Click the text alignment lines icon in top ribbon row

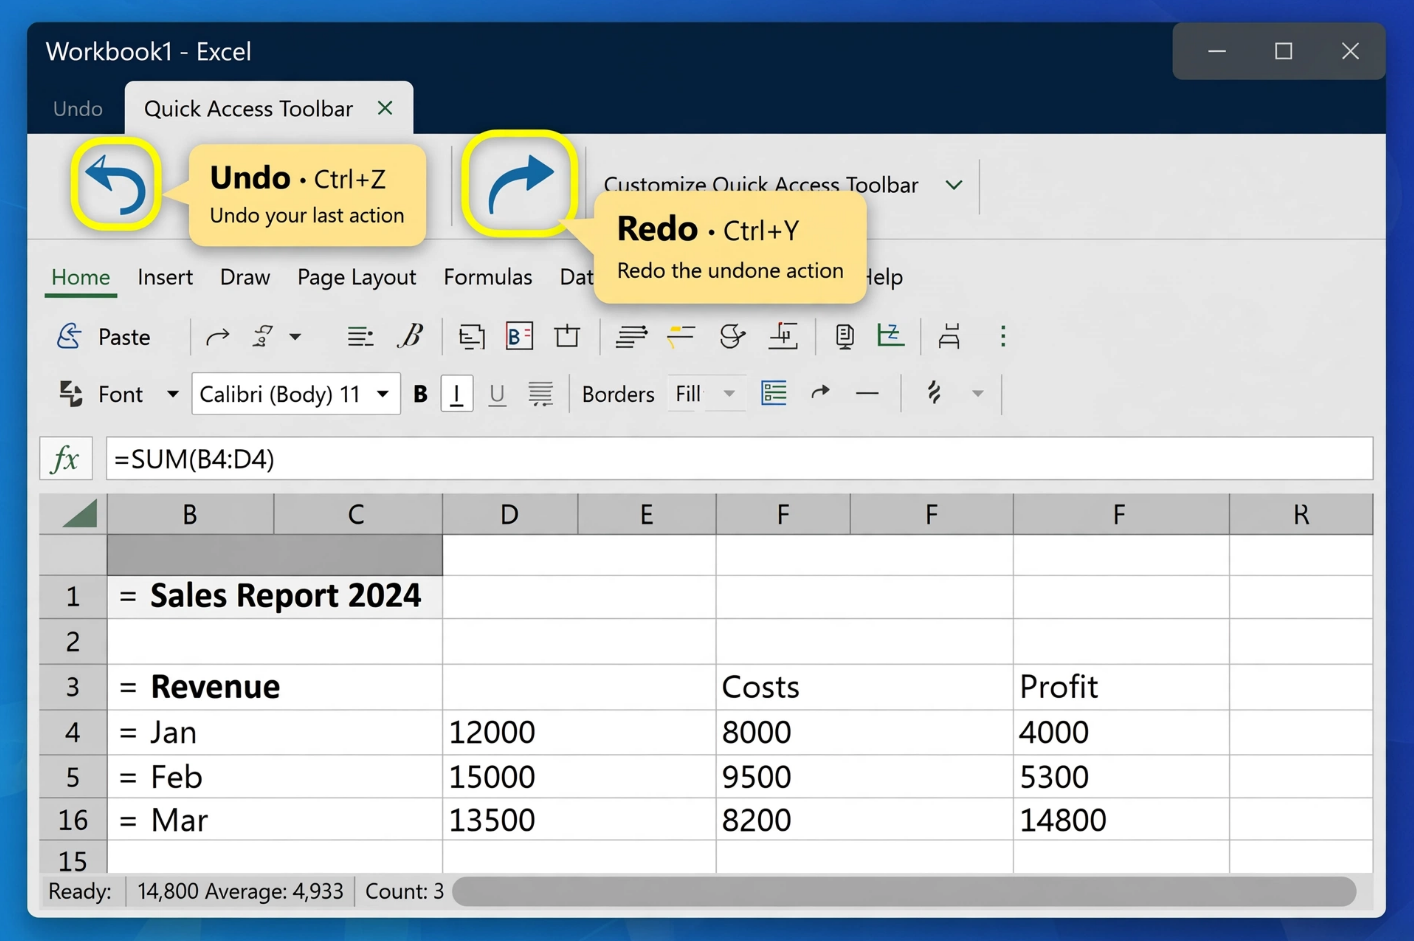coord(360,337)
